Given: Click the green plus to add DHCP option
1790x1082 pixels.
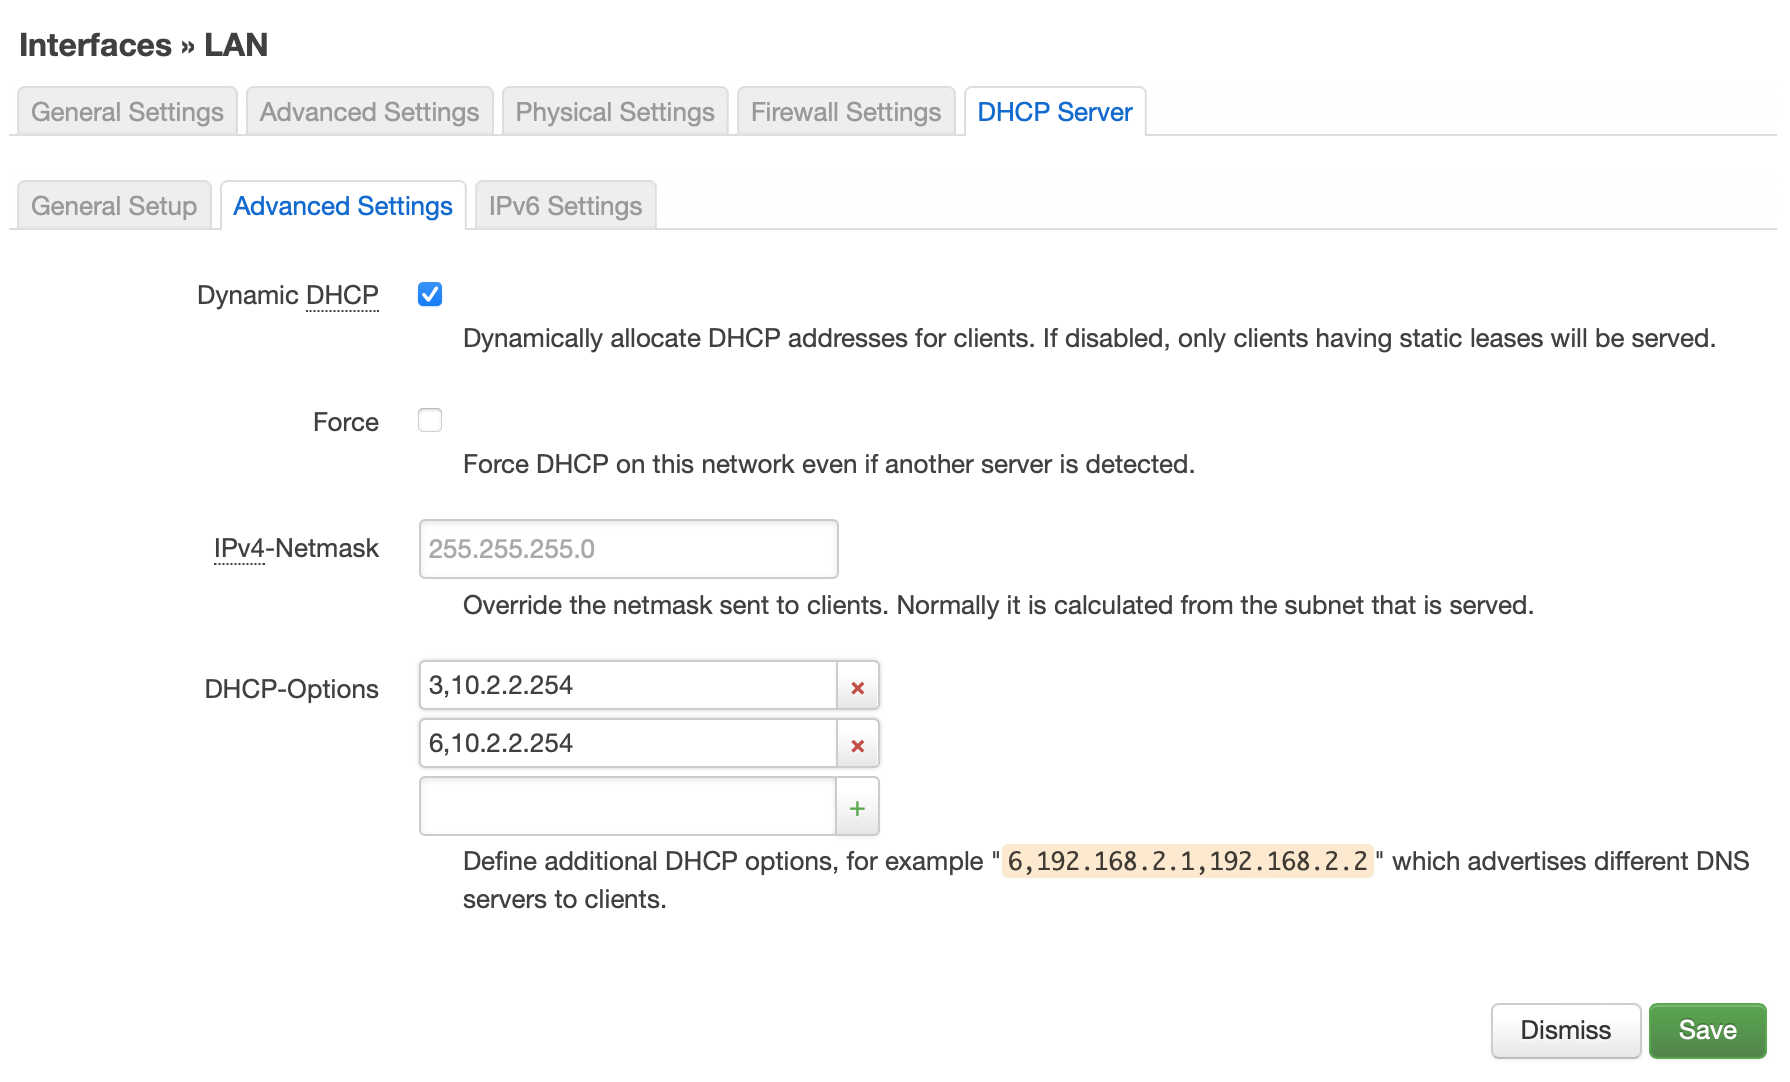Looking at the screenshot, I should point(857,808).
